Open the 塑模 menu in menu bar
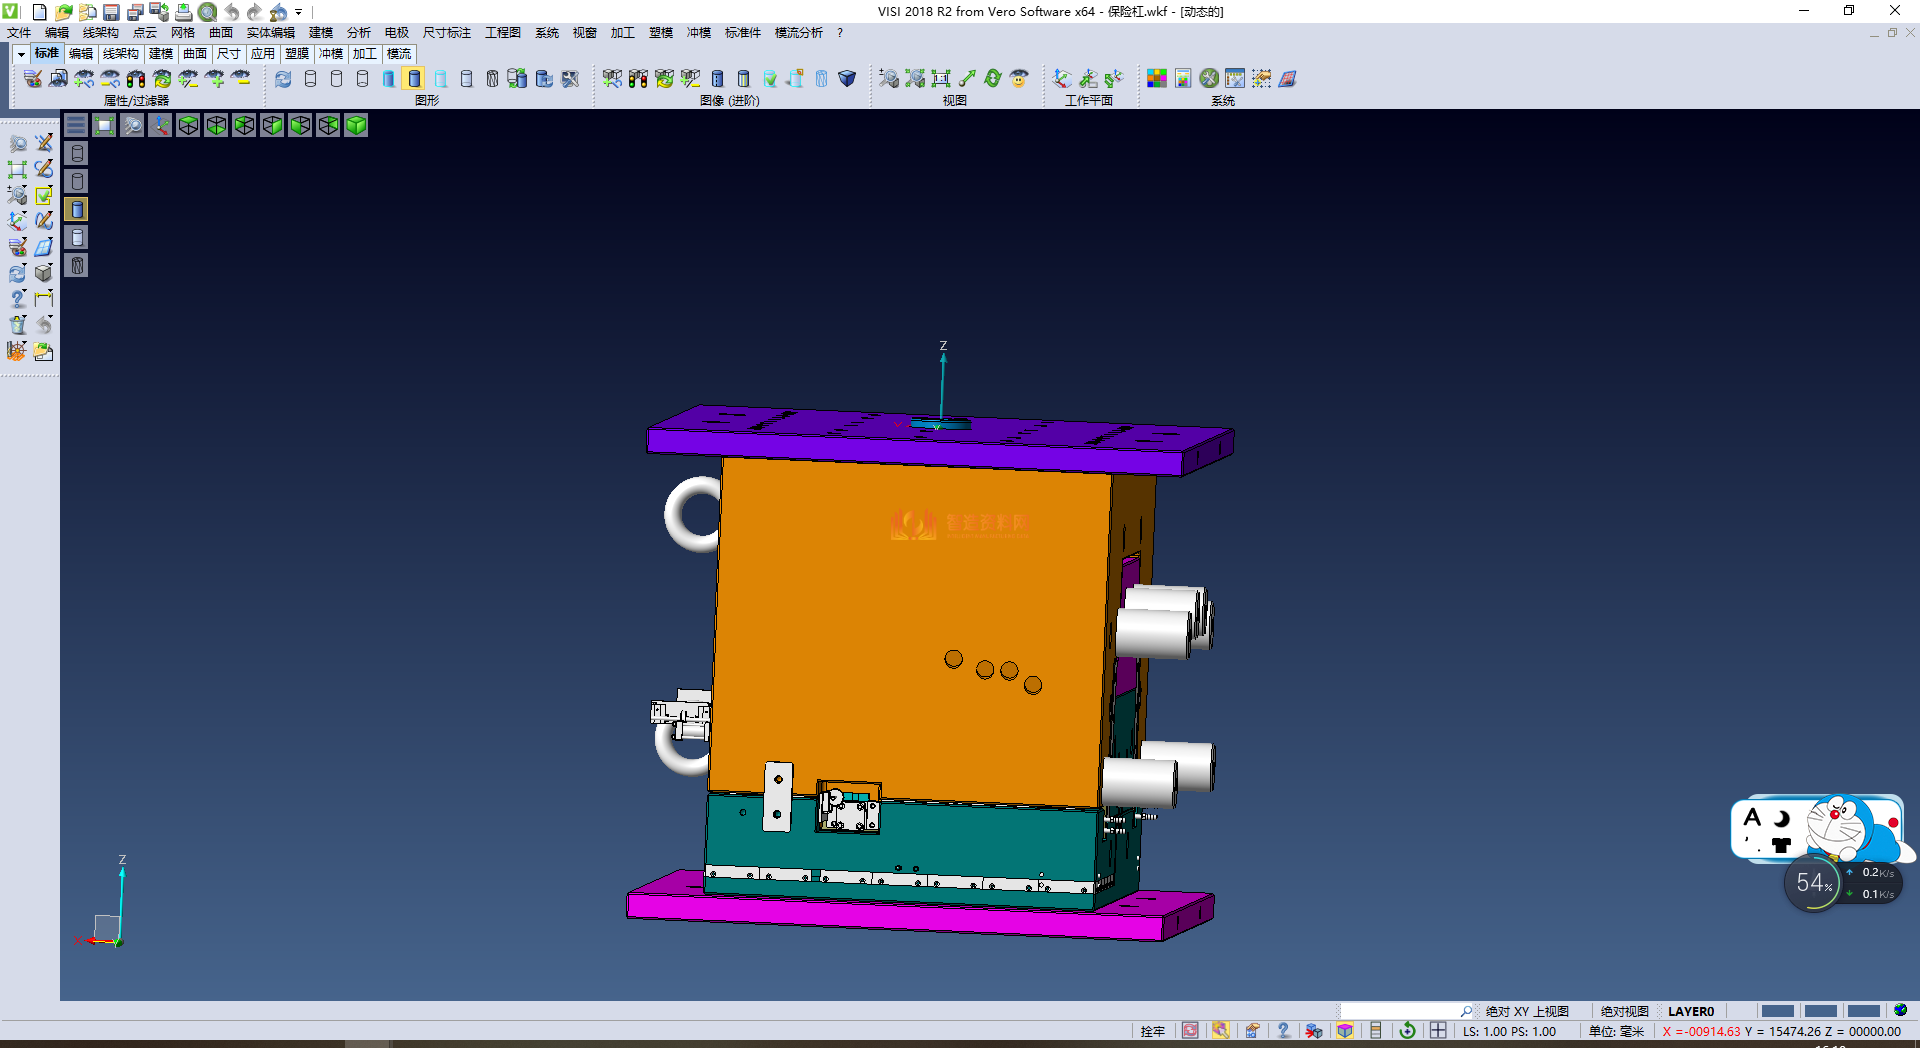Viewport: 1920px width, 1048px height. [660, 33]
